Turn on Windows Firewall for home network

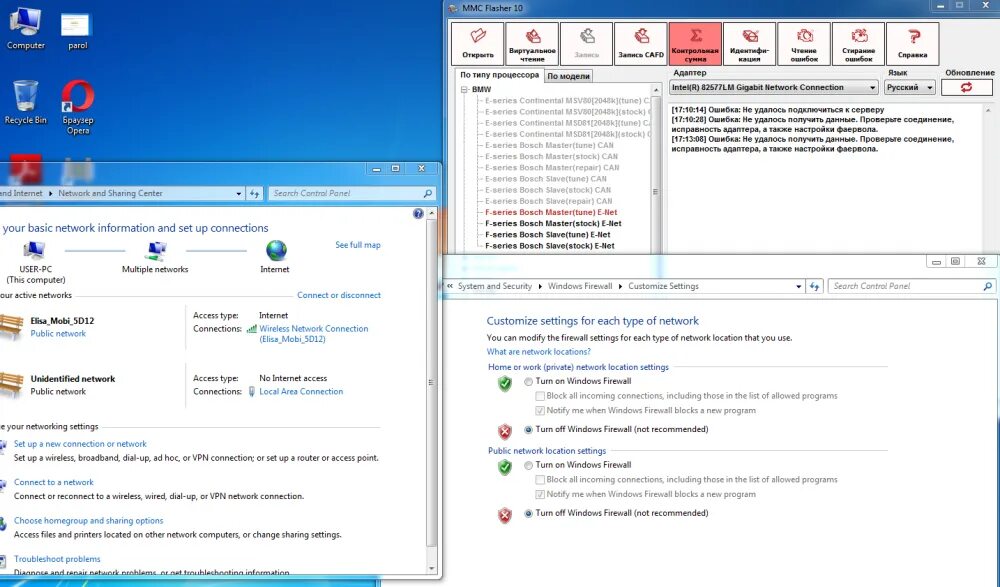pos(528,382)
